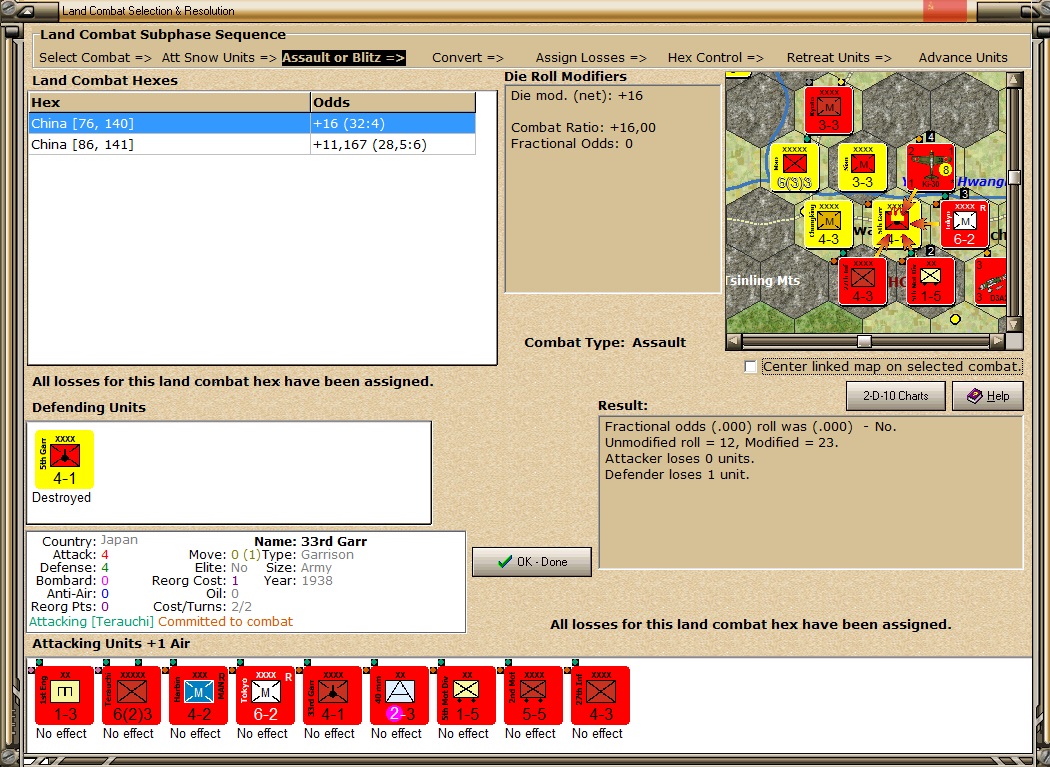Click the Hex column header

tap(169, 102)
